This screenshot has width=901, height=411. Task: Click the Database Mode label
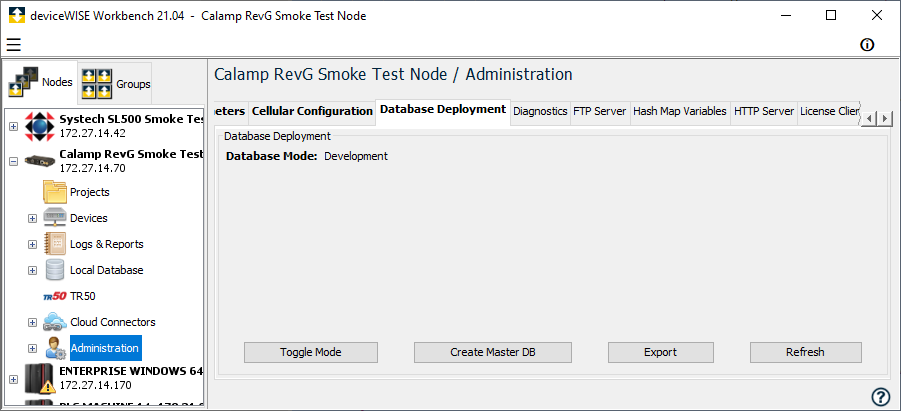point(272,156)
